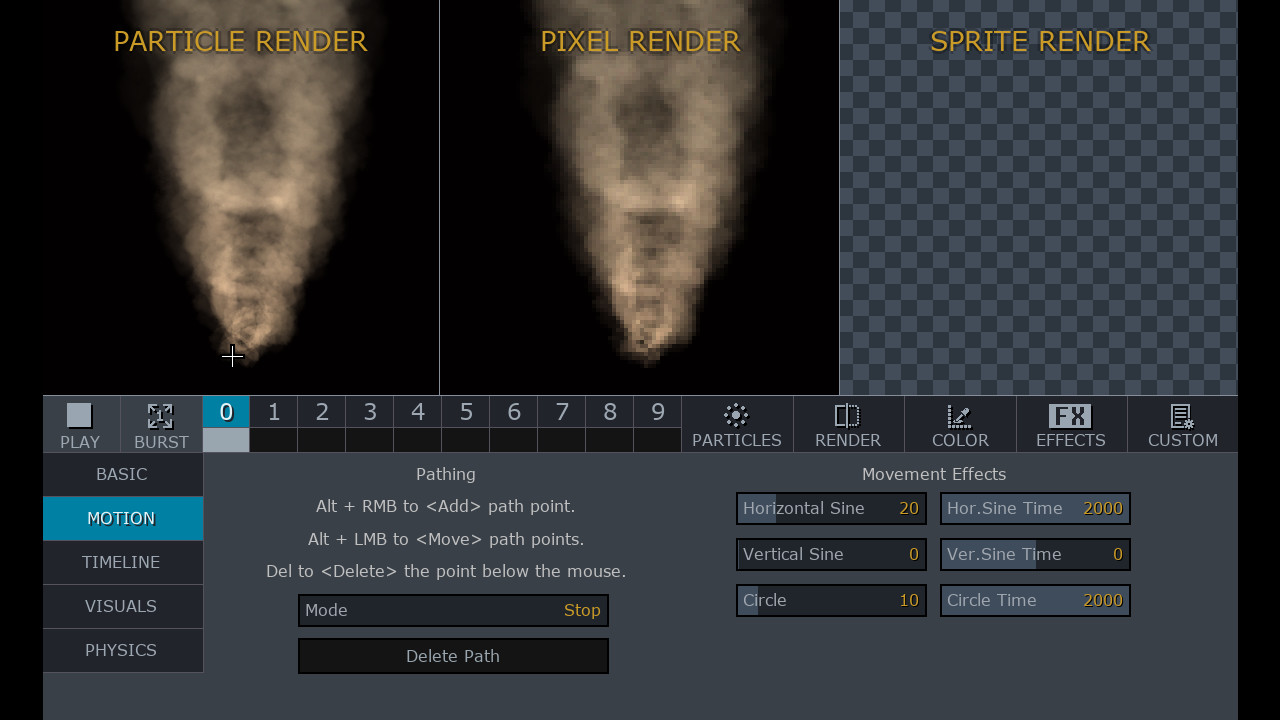Image resolution: width=1280 pixels, height=720 pixels.
Task: Open the PARTICLES panel icon
Action: (737, 424)
